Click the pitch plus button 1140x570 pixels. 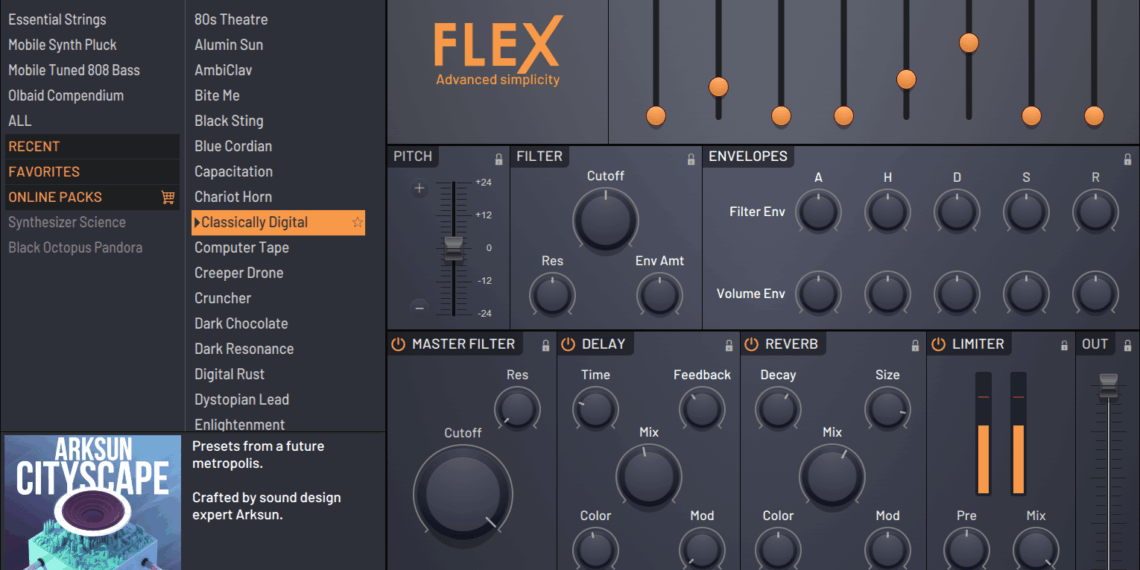point(420,189)
